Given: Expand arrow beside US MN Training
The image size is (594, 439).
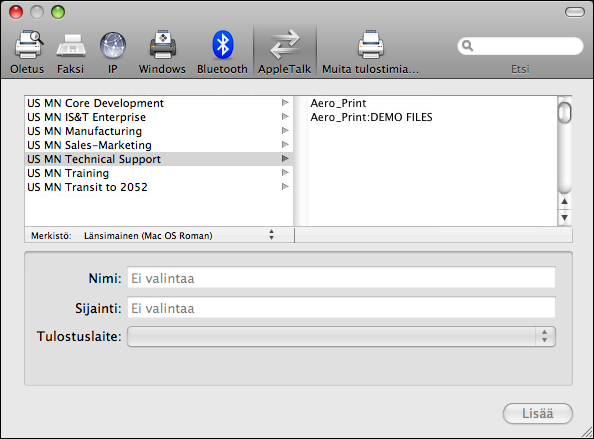Looking at the screenshot, I should pyautogui.click(x=285, y=173).
